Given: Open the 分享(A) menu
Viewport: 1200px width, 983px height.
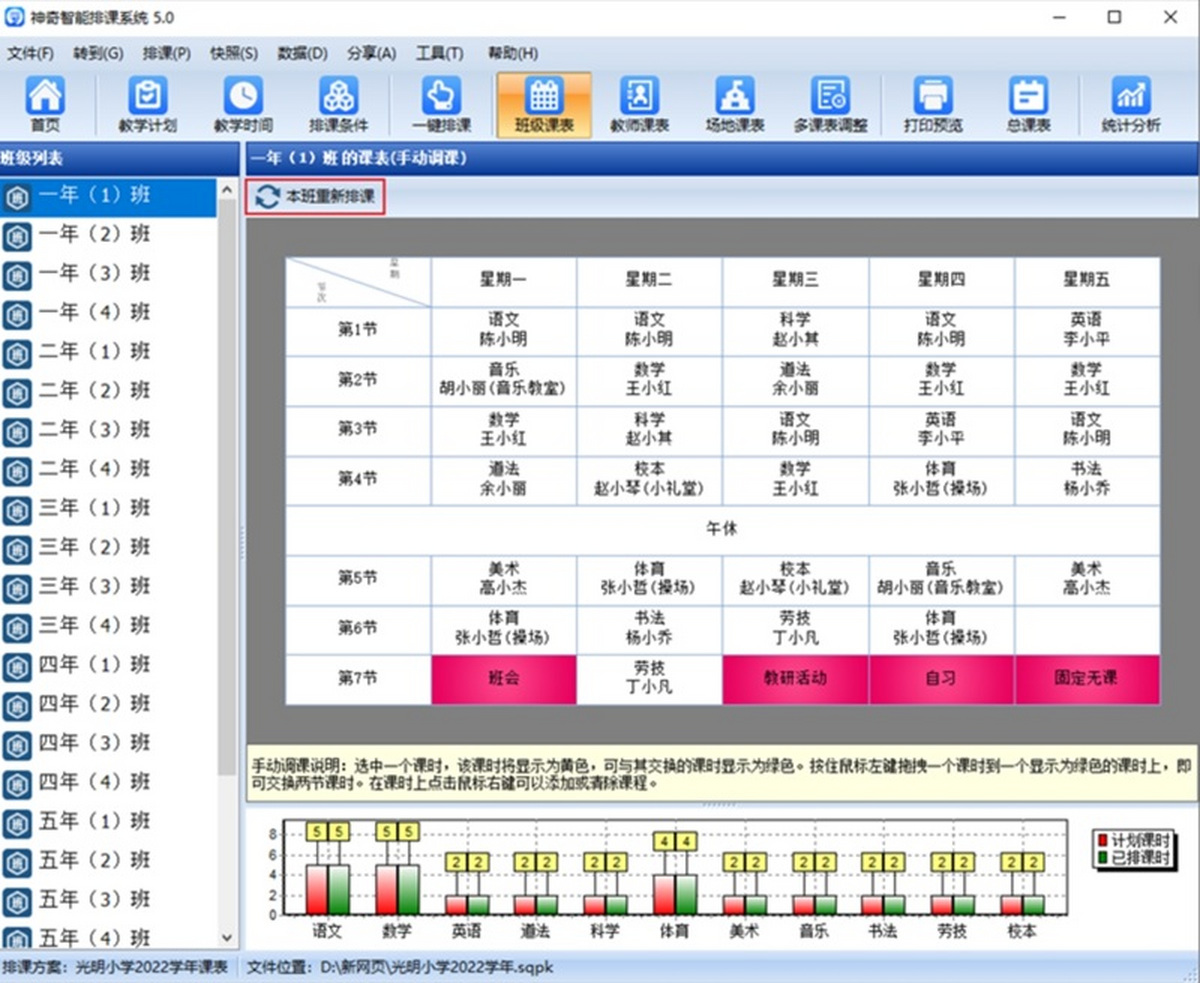Looking at the screenshot, I should (371, 53).
